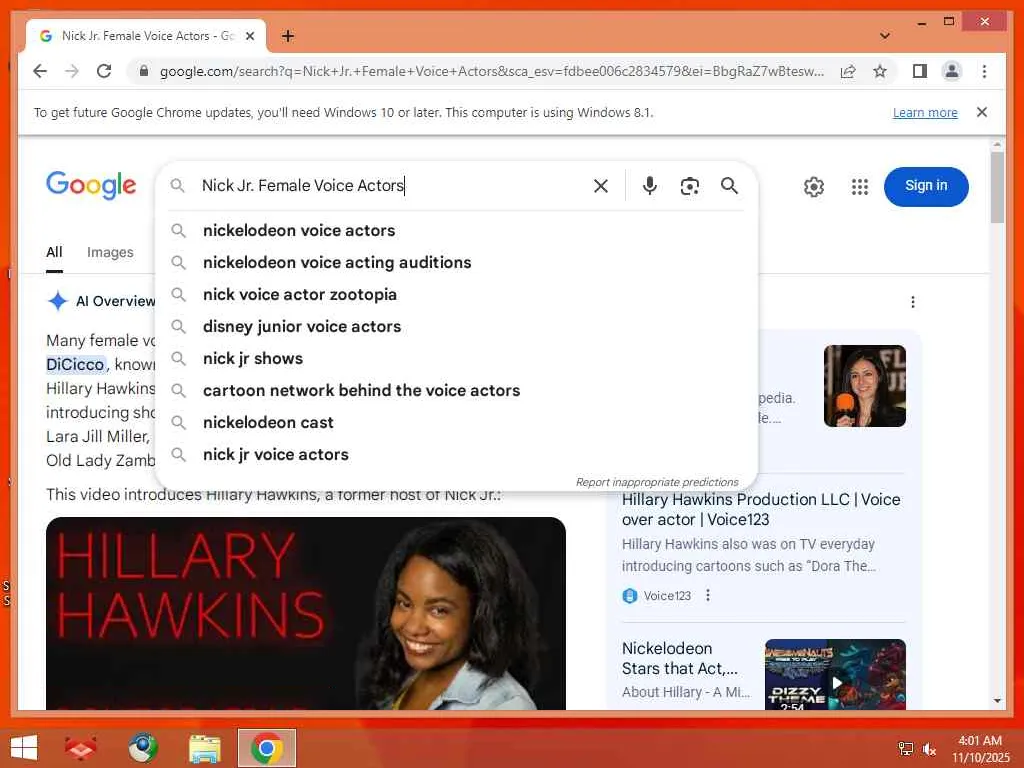The width and height of the screenshot is (1024, 768).
Task: Click the Sign in button
Action: [x=926, y=186]
